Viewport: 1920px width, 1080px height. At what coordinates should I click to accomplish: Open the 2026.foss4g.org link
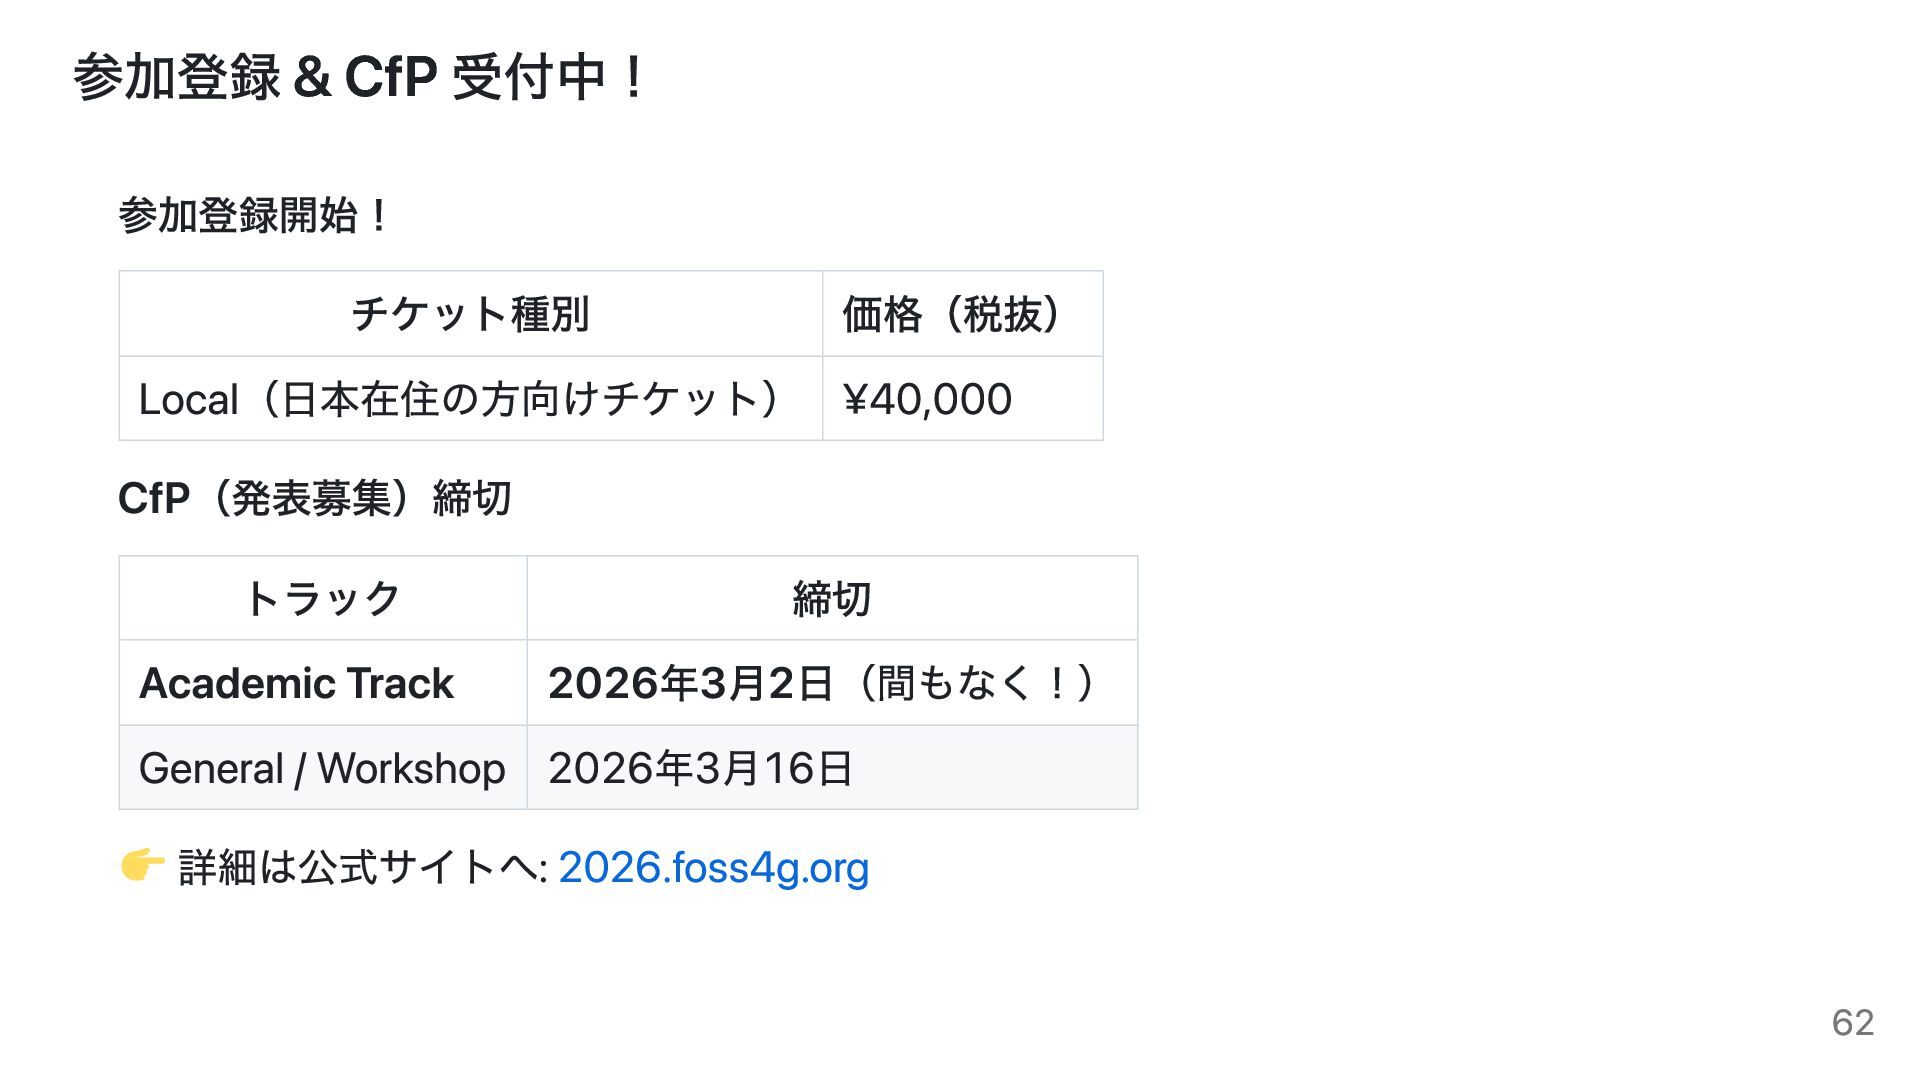click(x=713, y=868)
